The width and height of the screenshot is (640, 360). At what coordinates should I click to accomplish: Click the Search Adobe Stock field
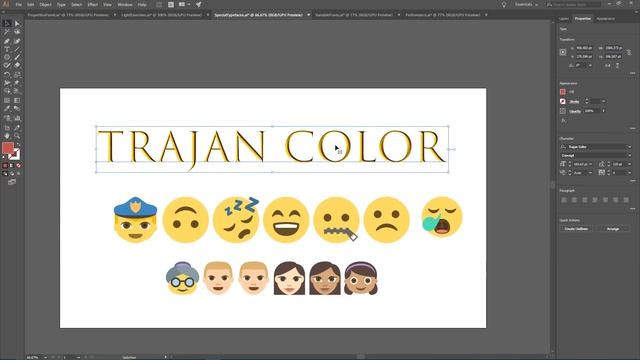tap(573, 4)
